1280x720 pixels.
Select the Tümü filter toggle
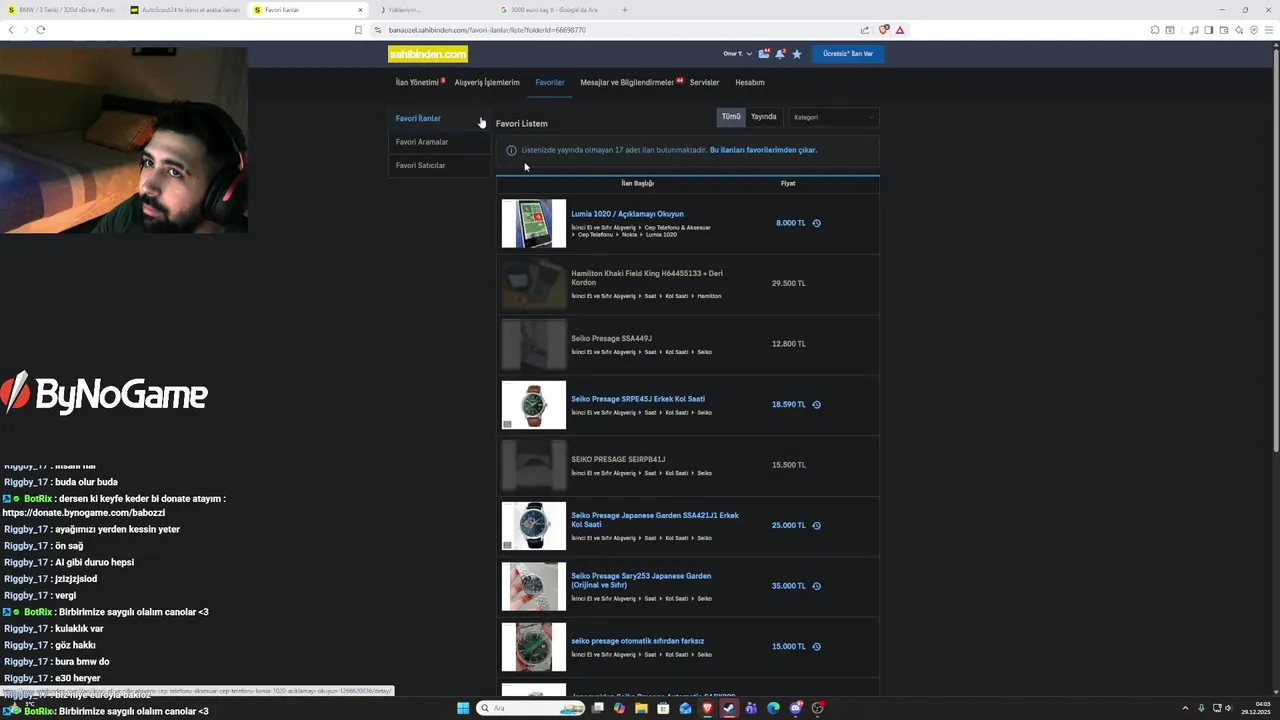point(731,117)
